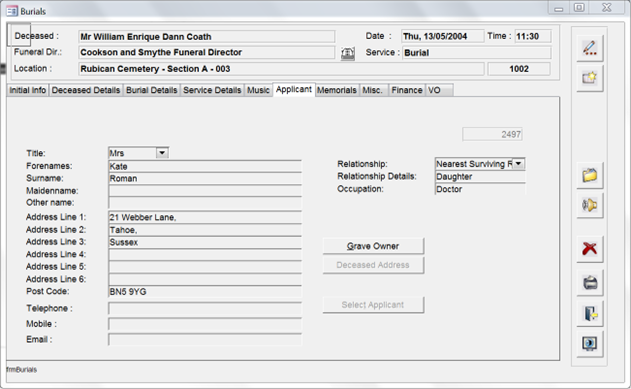Click the edit record pencil icon
Viewport: 631px width, 389px height.
click(x=590, y=48)
